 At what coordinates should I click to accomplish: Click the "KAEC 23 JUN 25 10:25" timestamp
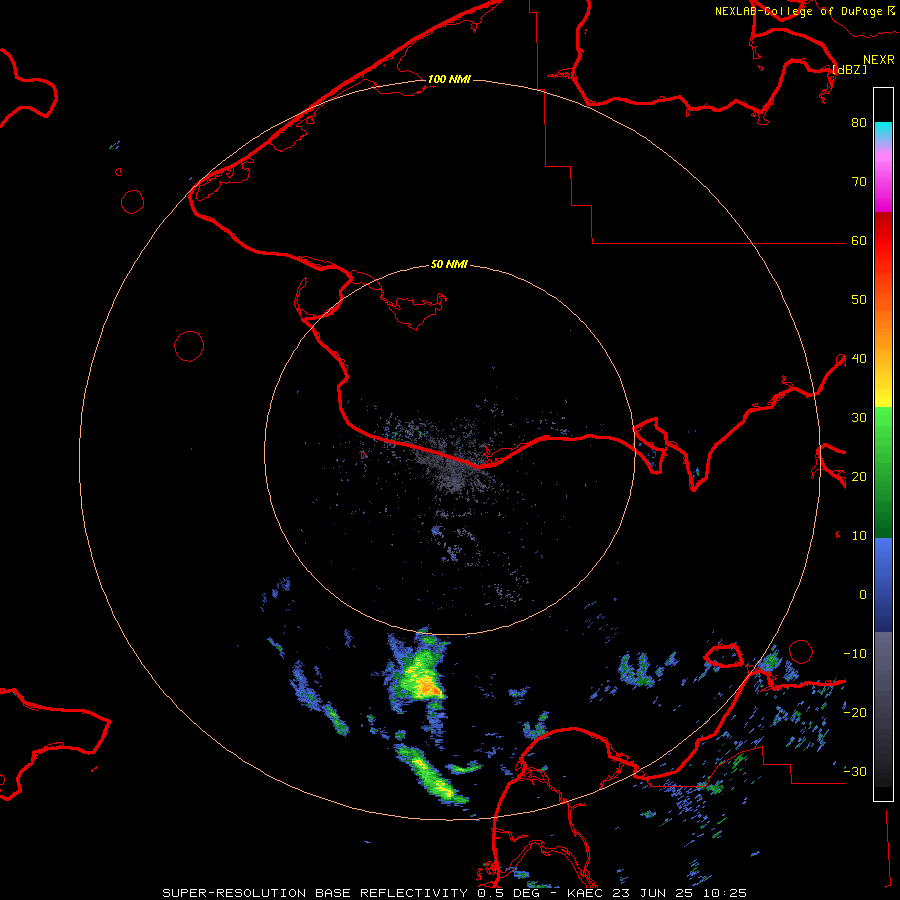(x=657, y=893)
